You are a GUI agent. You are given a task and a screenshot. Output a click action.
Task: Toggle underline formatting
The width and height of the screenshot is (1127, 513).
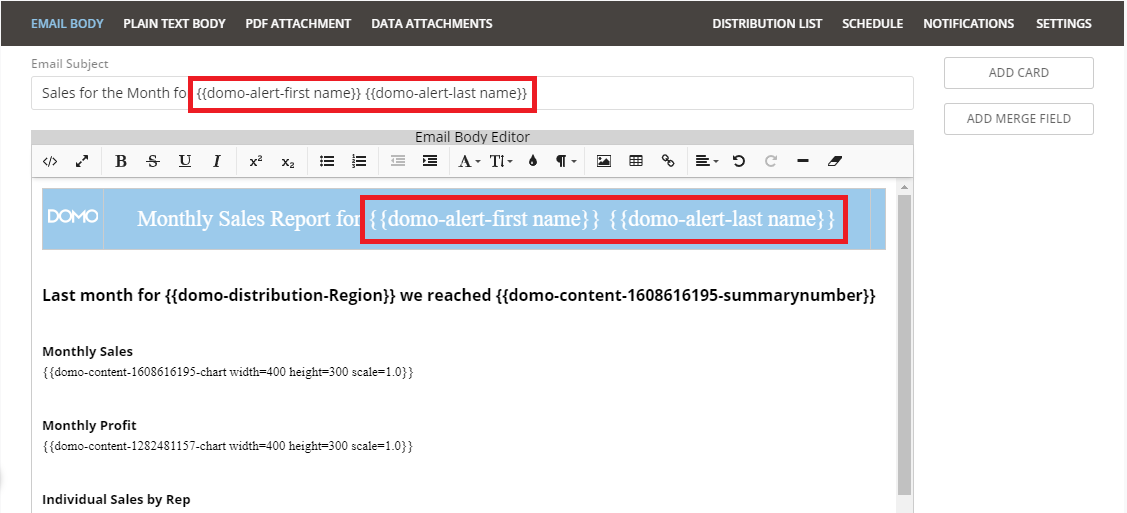pos(185,162)
